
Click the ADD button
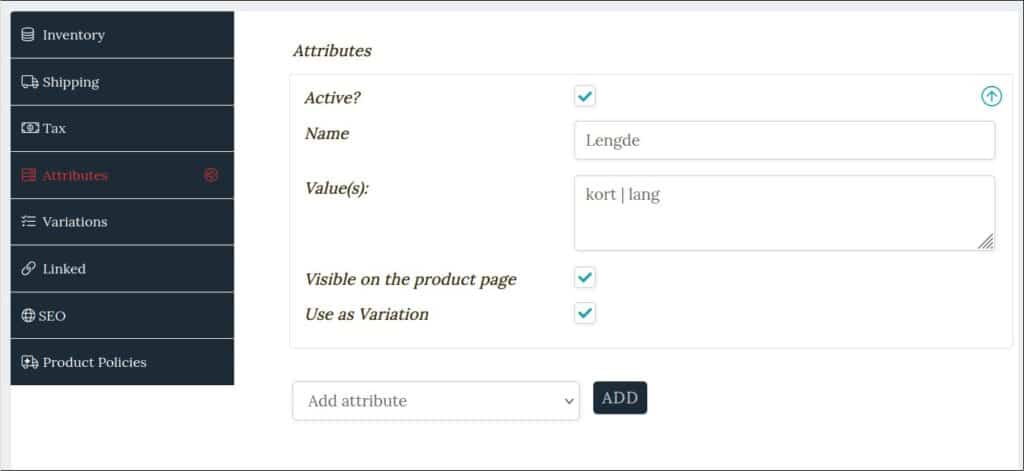point(620,398)
